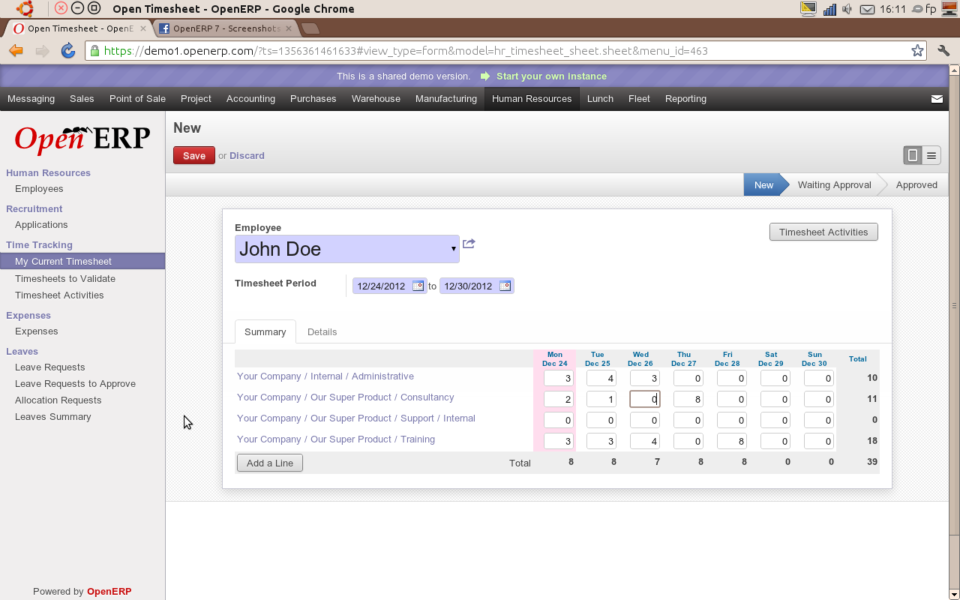960x600 pixels.
Task: Click the browser forward arrow
Action: (42, 51)
